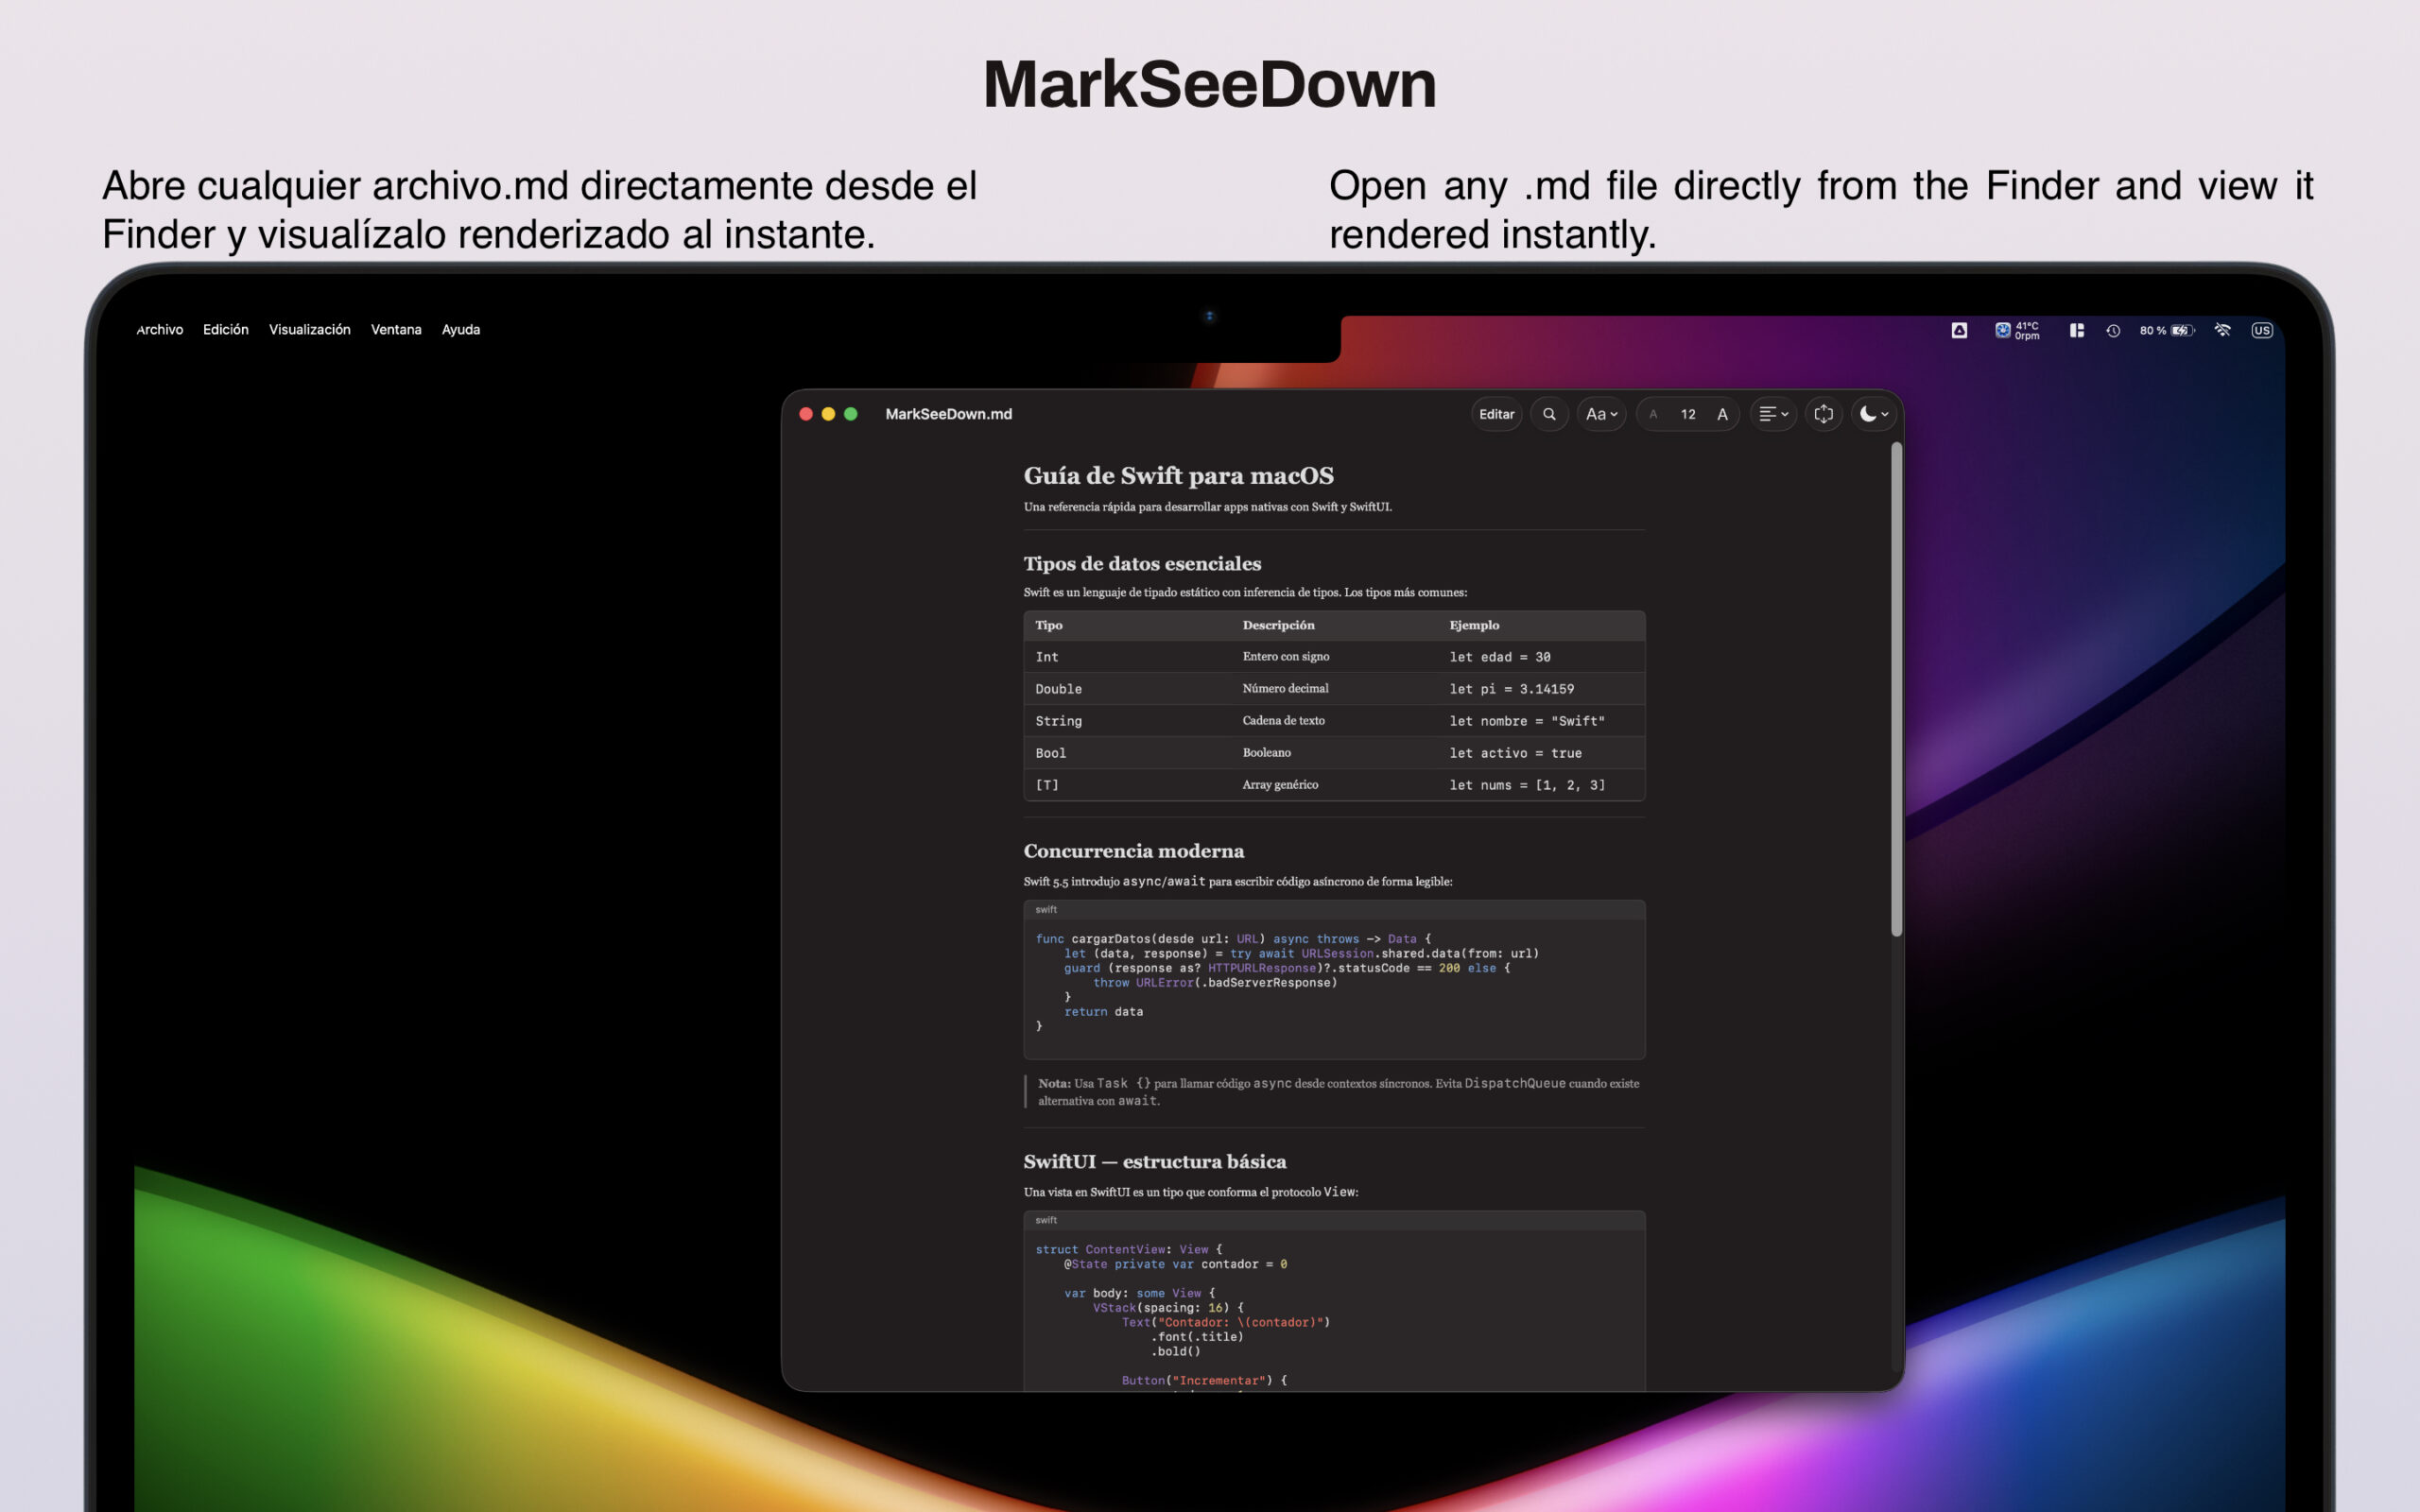Click the example "let pi = 3.14159"

click(x=1511, y=689)
